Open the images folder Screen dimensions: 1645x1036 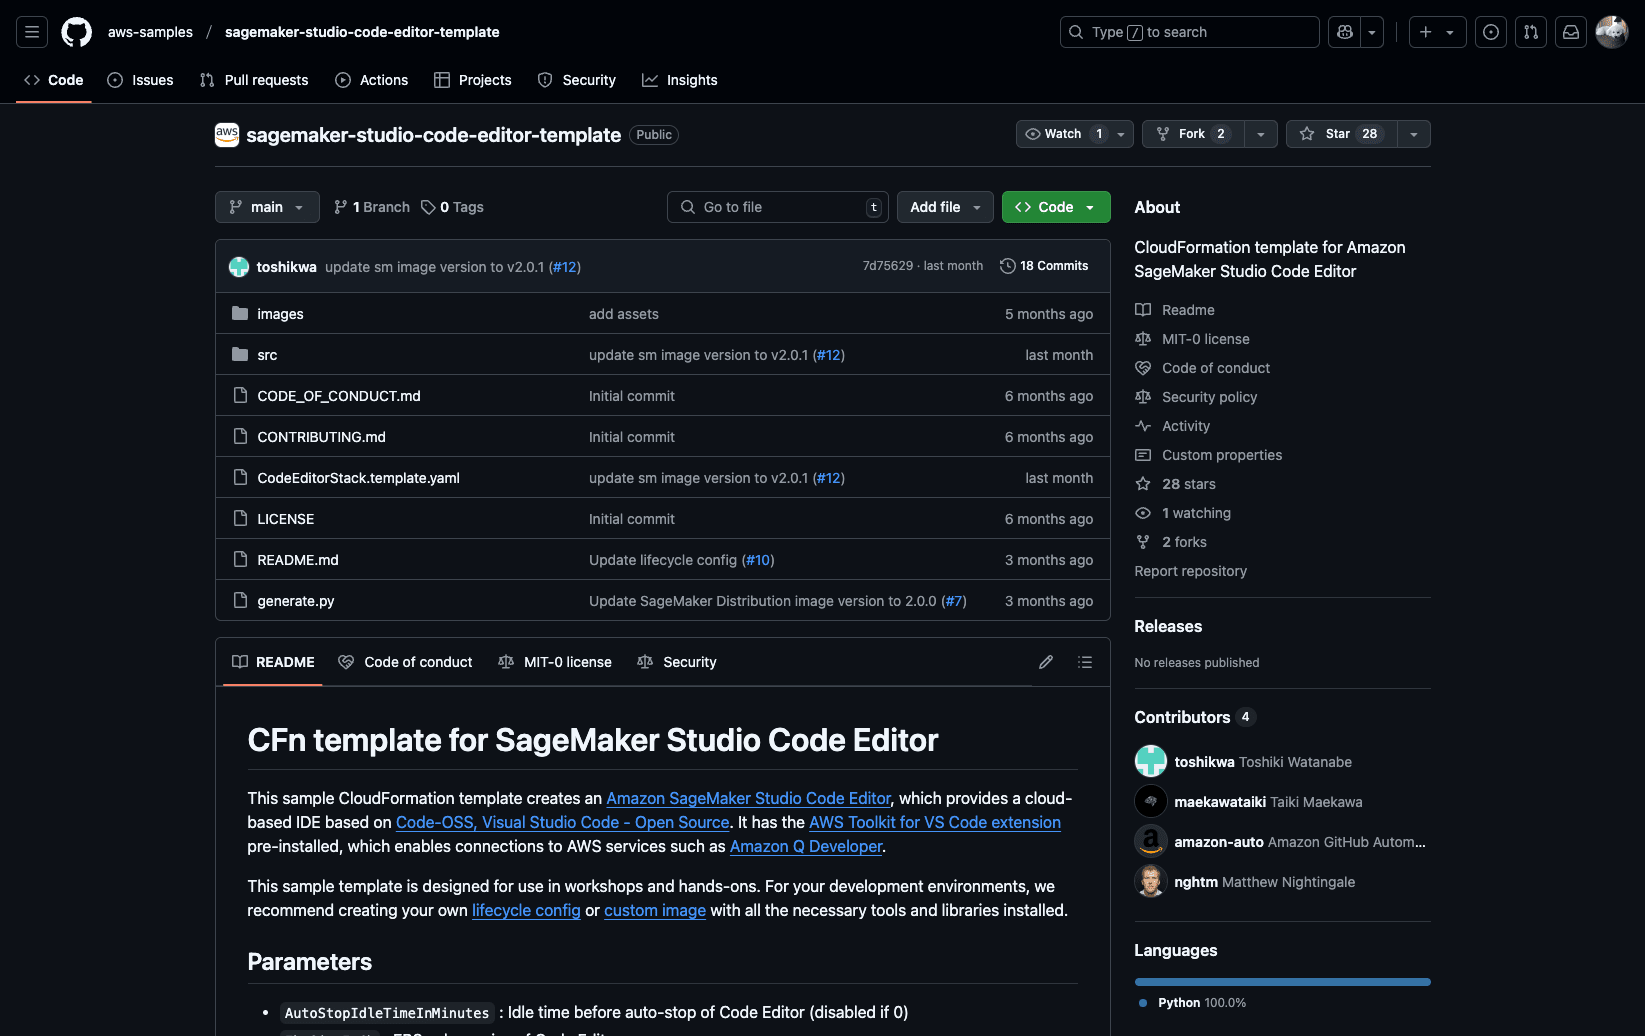[x=280, y=314]
